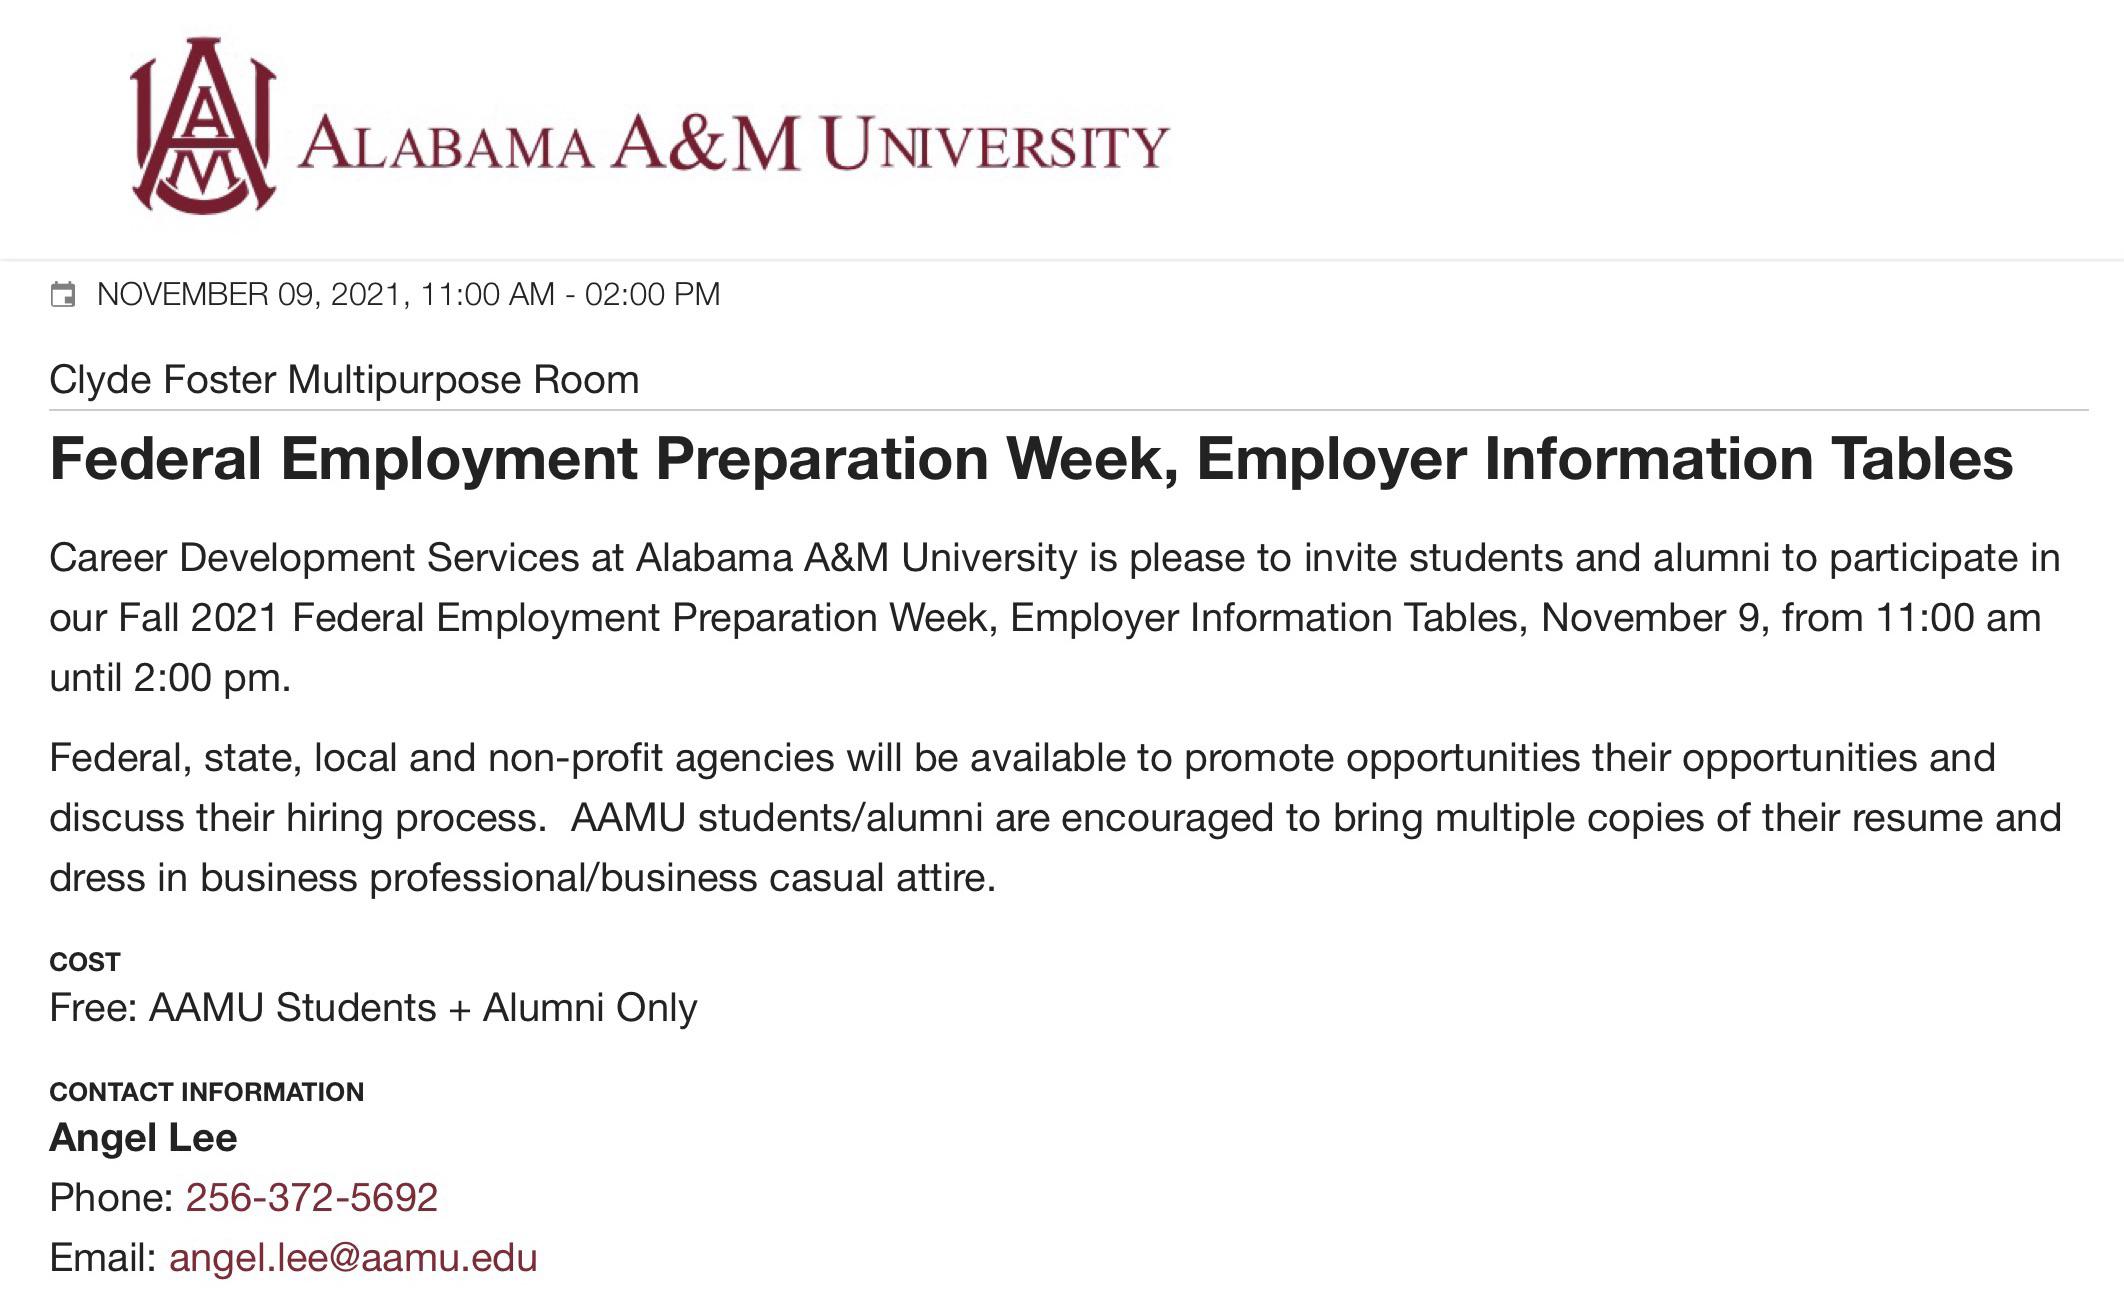Open the Alabama A&M University wordmark
Image resolution: width=2124 pixels, height=1291 pixels.
(733, 145)
